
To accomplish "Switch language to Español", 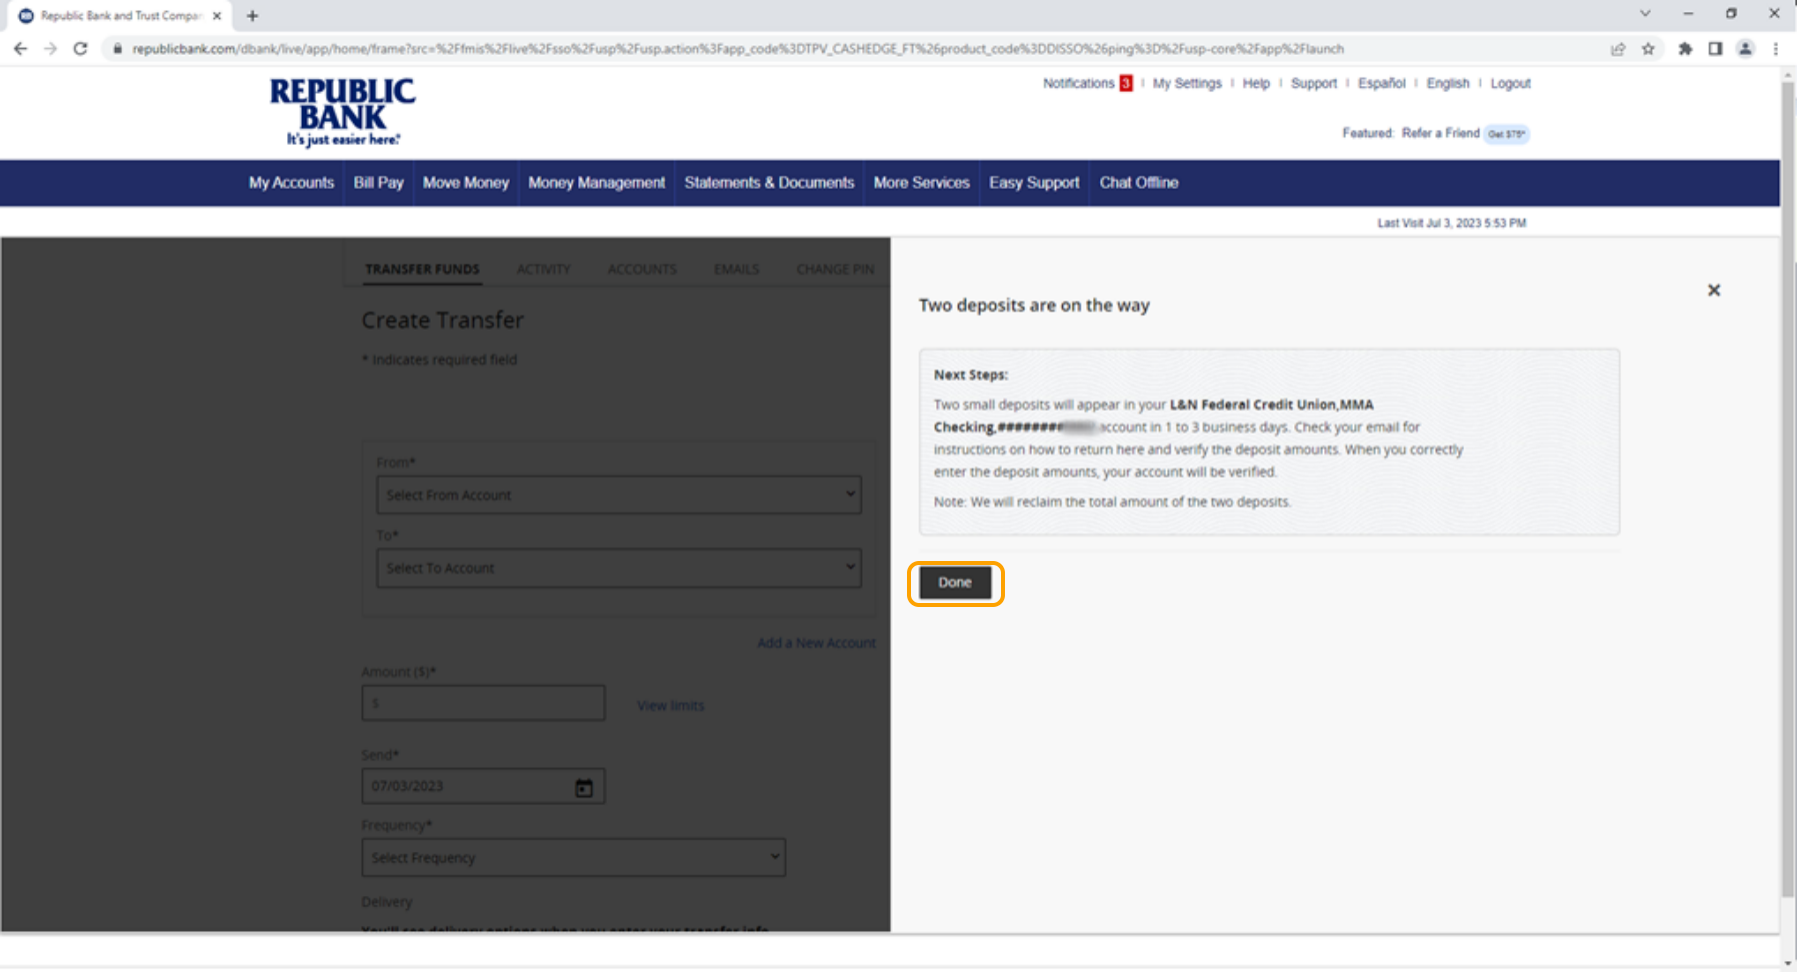I will [x=1381, y=83].
